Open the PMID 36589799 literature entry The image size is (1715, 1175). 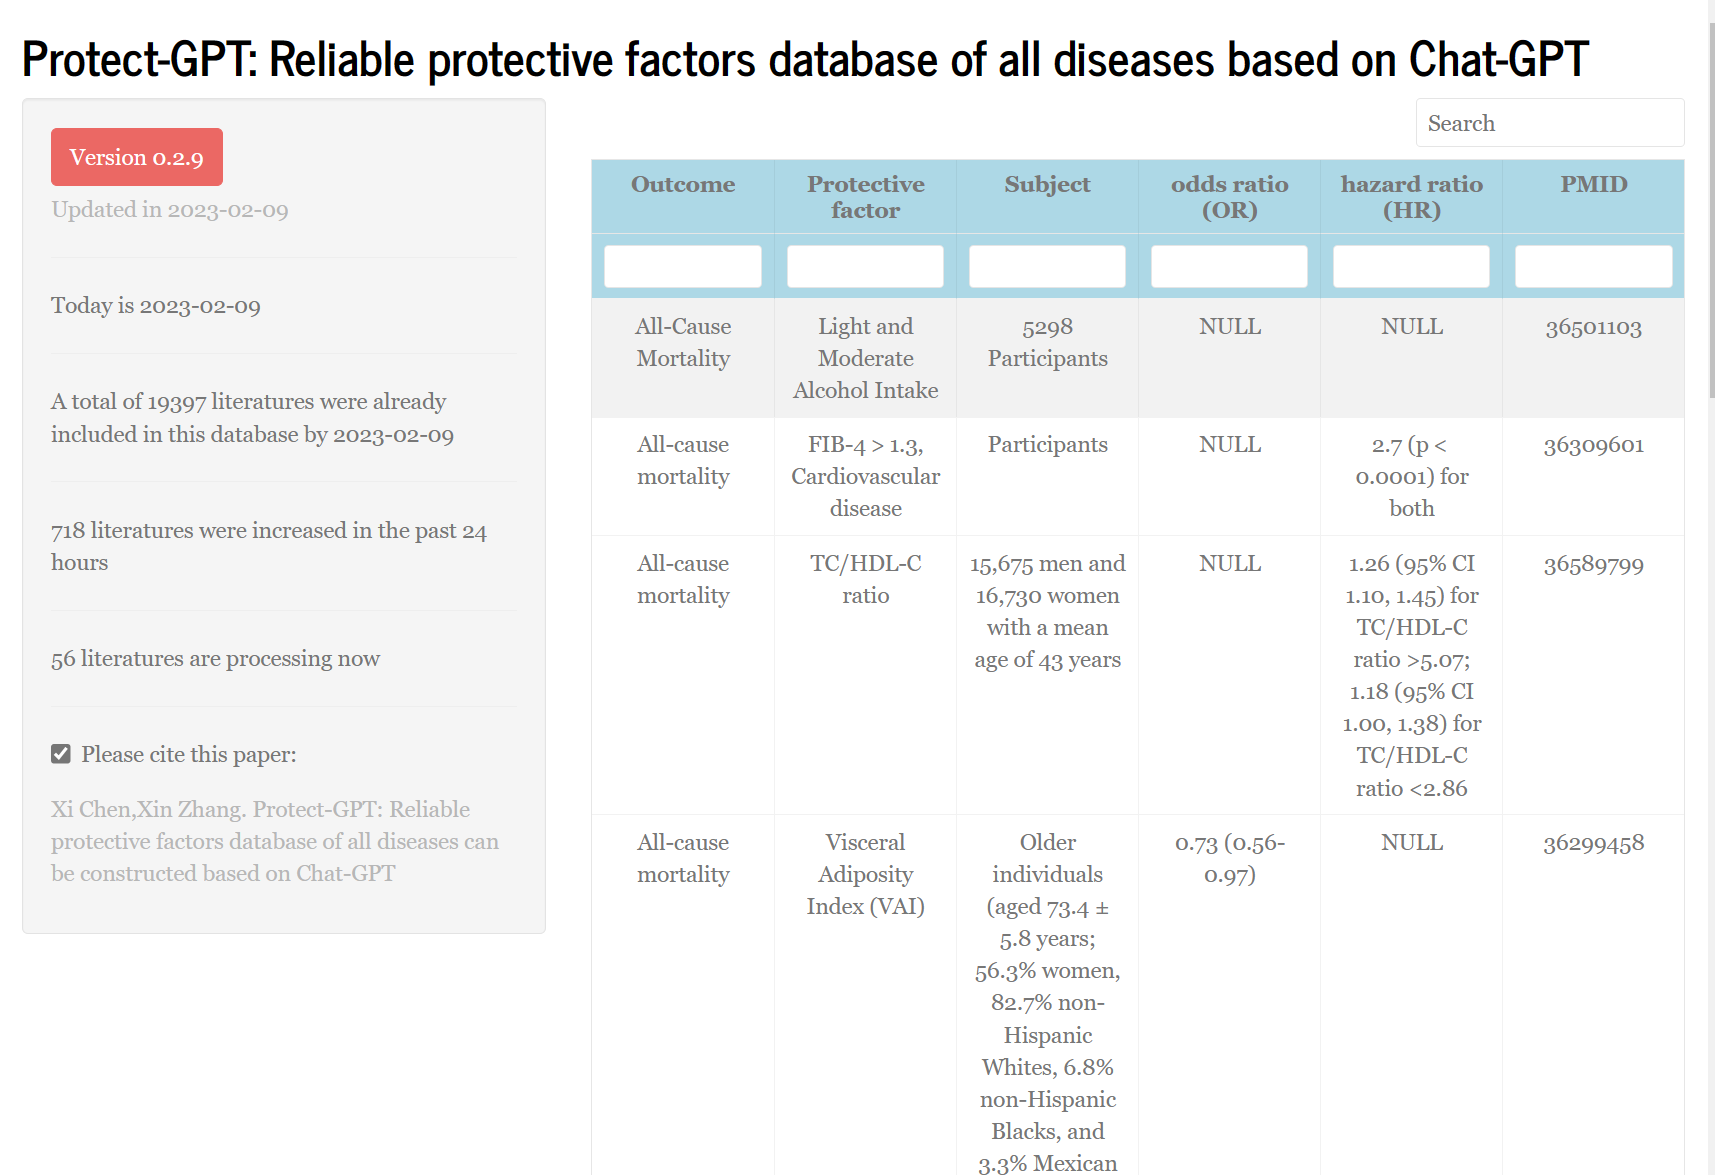tap(1593, 564)
